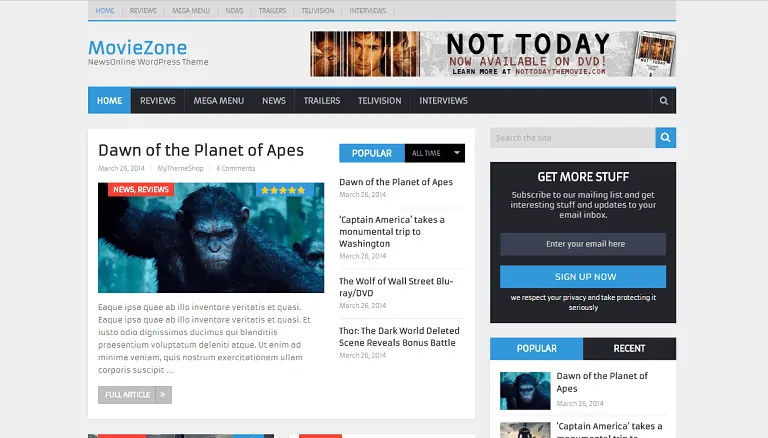Click the MovieZone site logo
Viewport: 768px width, 438px height.
point(138,48)
